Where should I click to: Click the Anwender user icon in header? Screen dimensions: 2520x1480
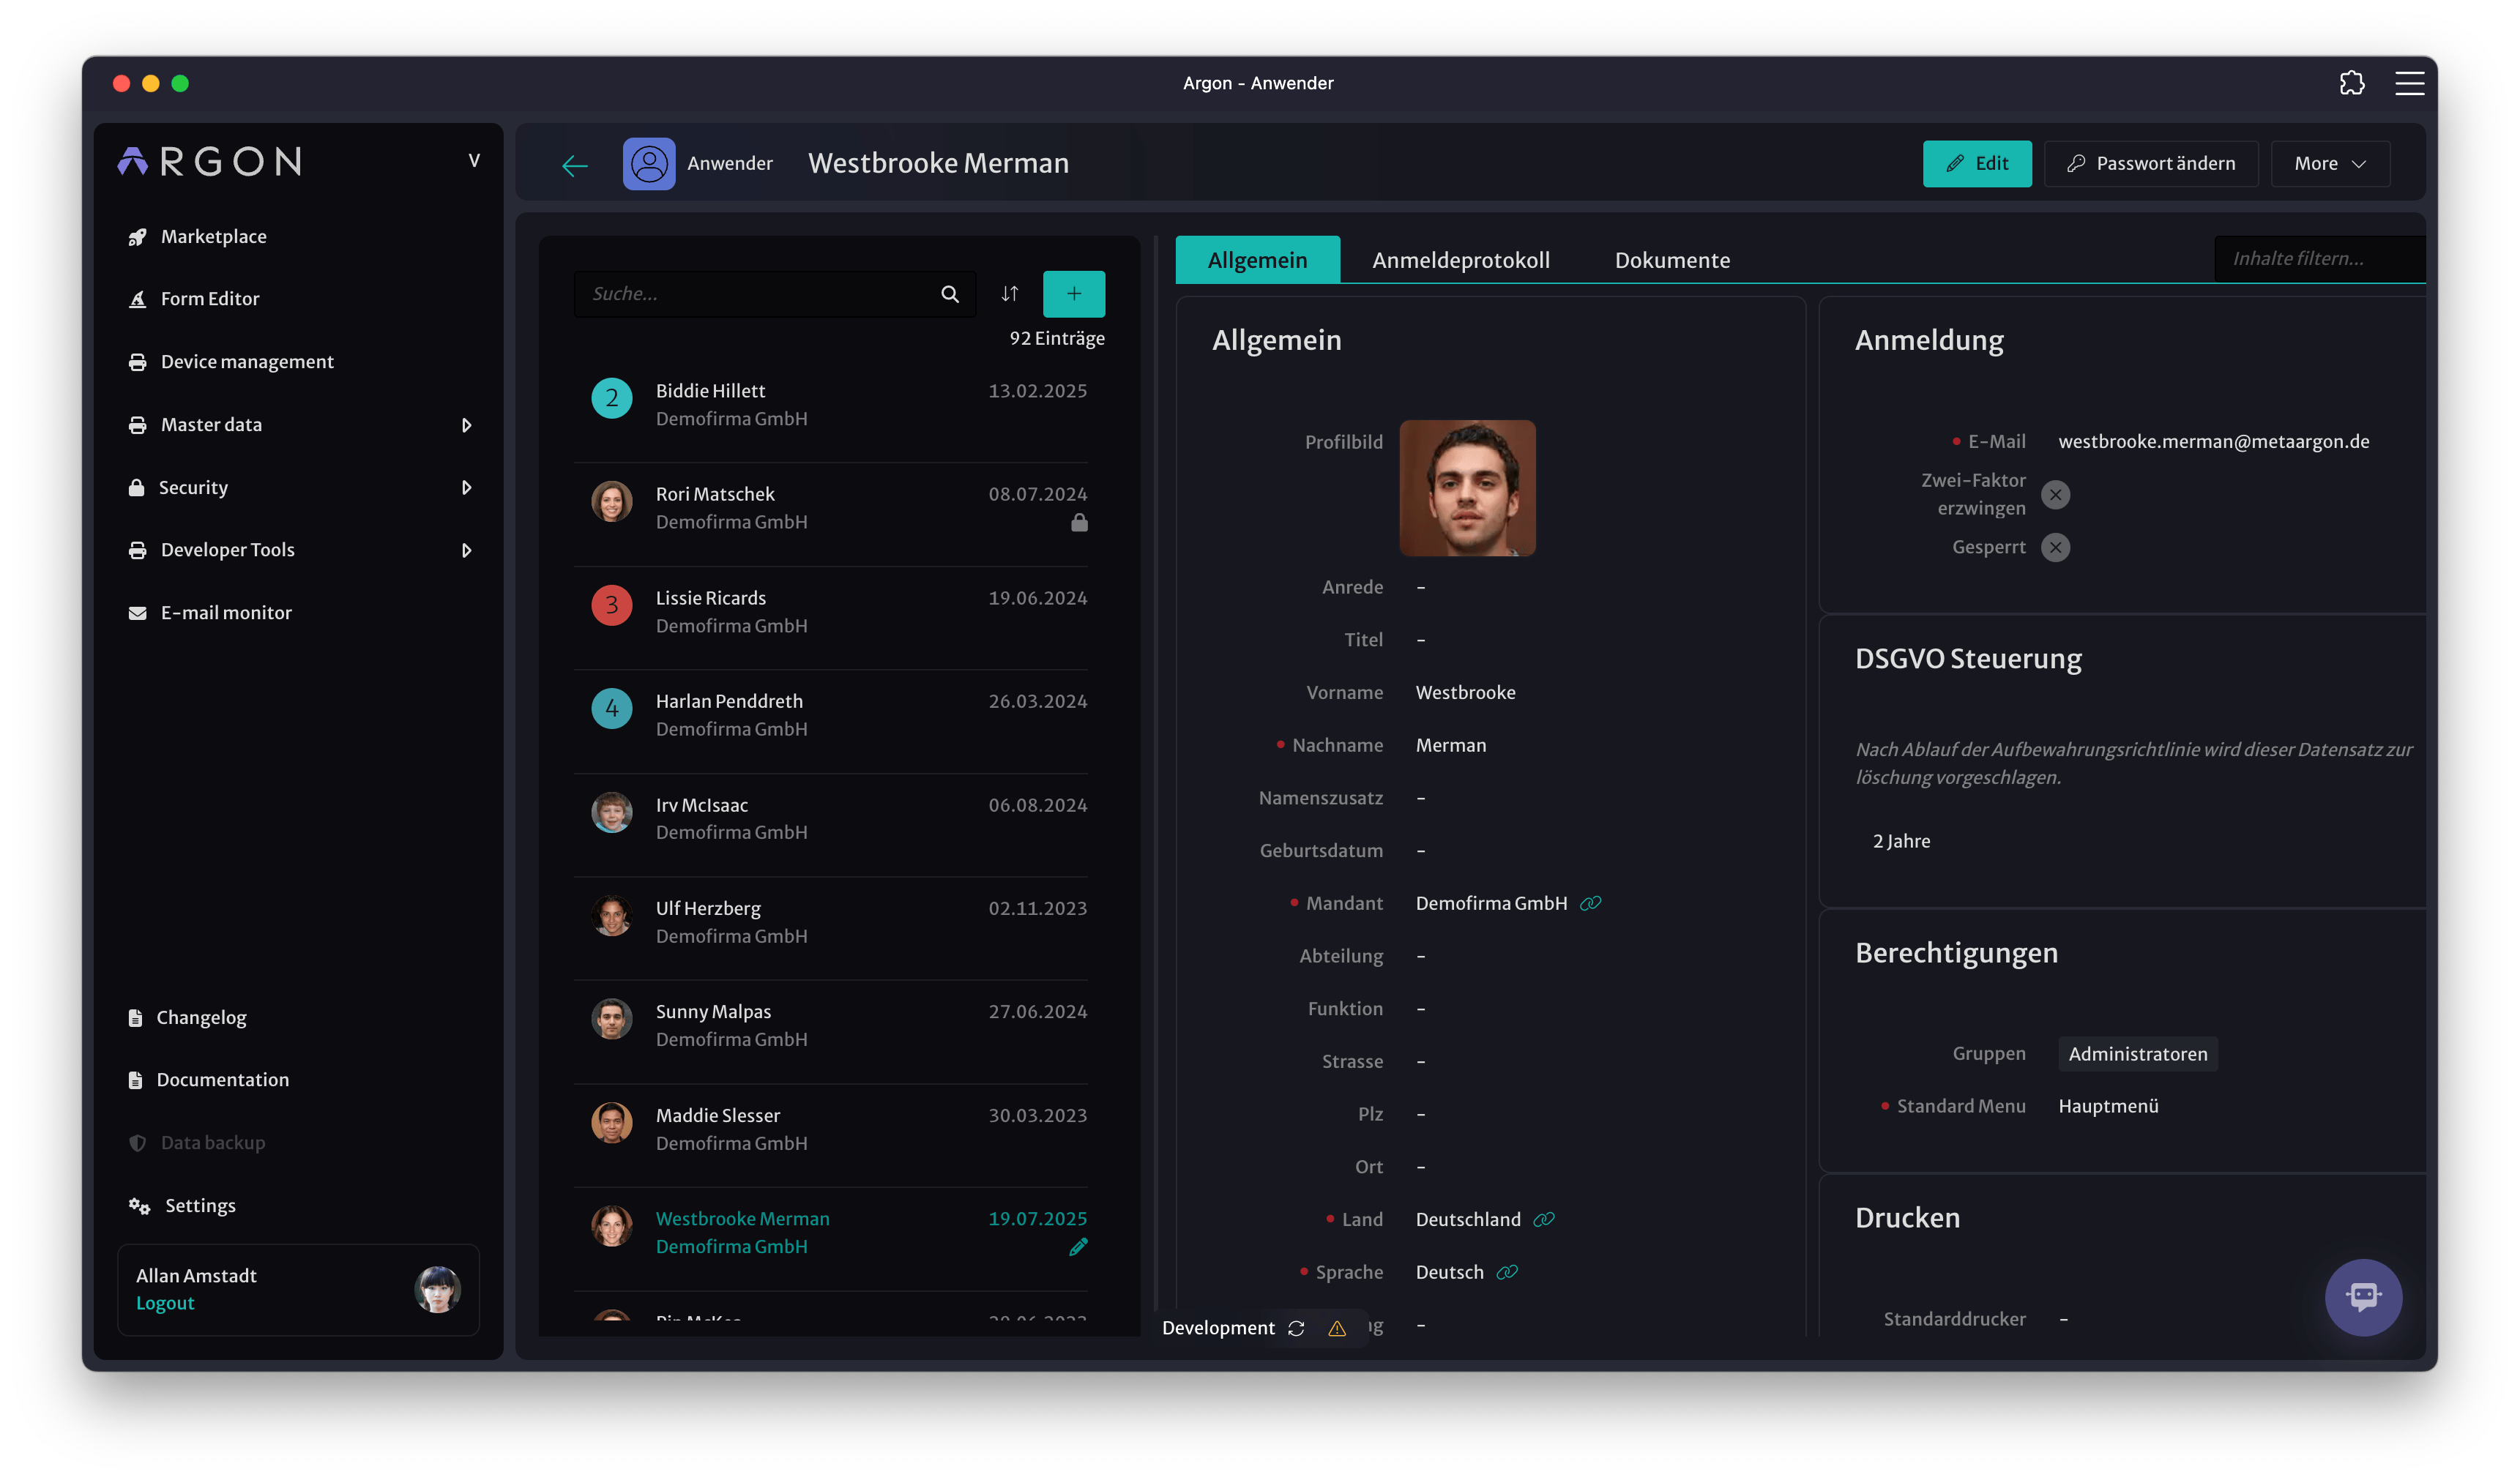tap(648, 163)
